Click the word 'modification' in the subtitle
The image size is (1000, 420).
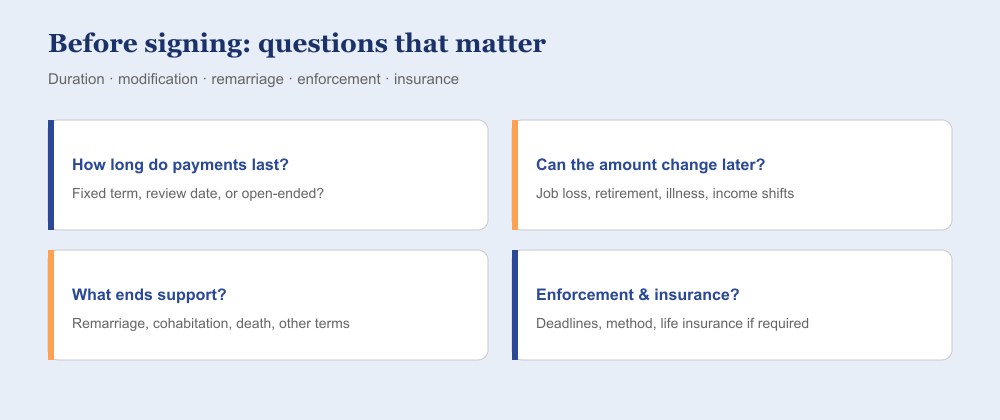[x=158, y=80]
